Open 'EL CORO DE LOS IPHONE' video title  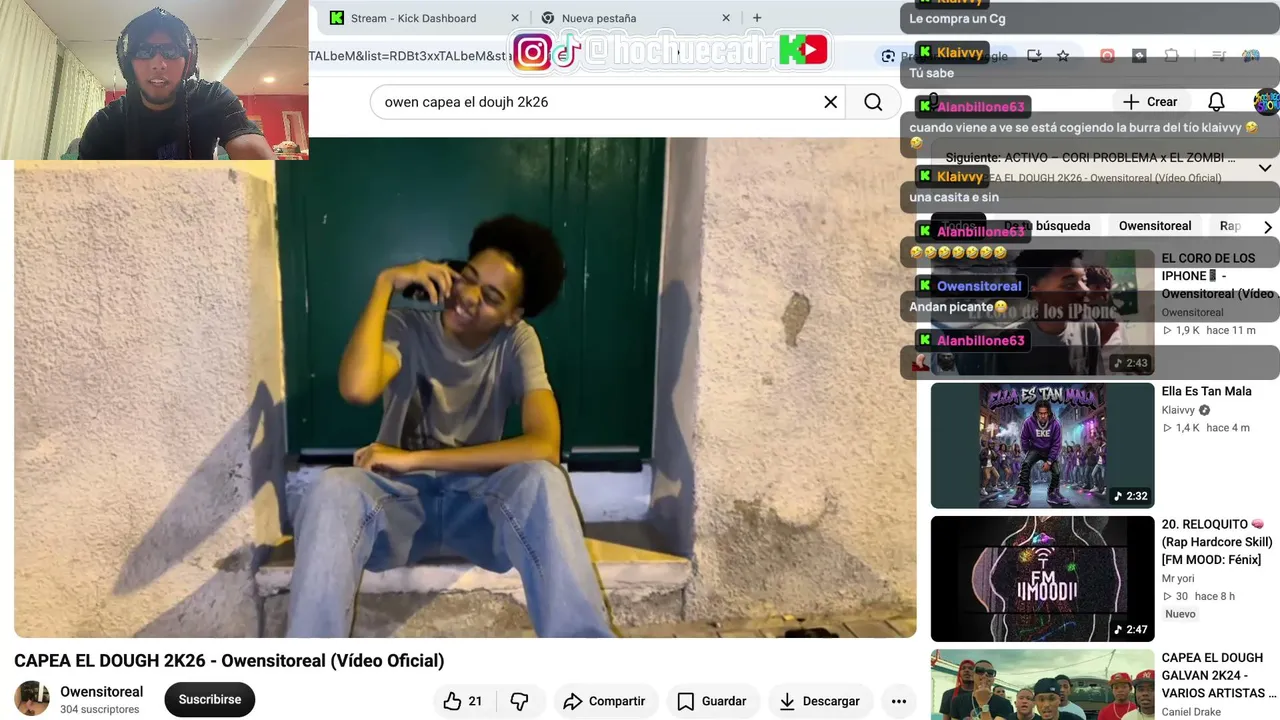click(x=1219, y=276)
